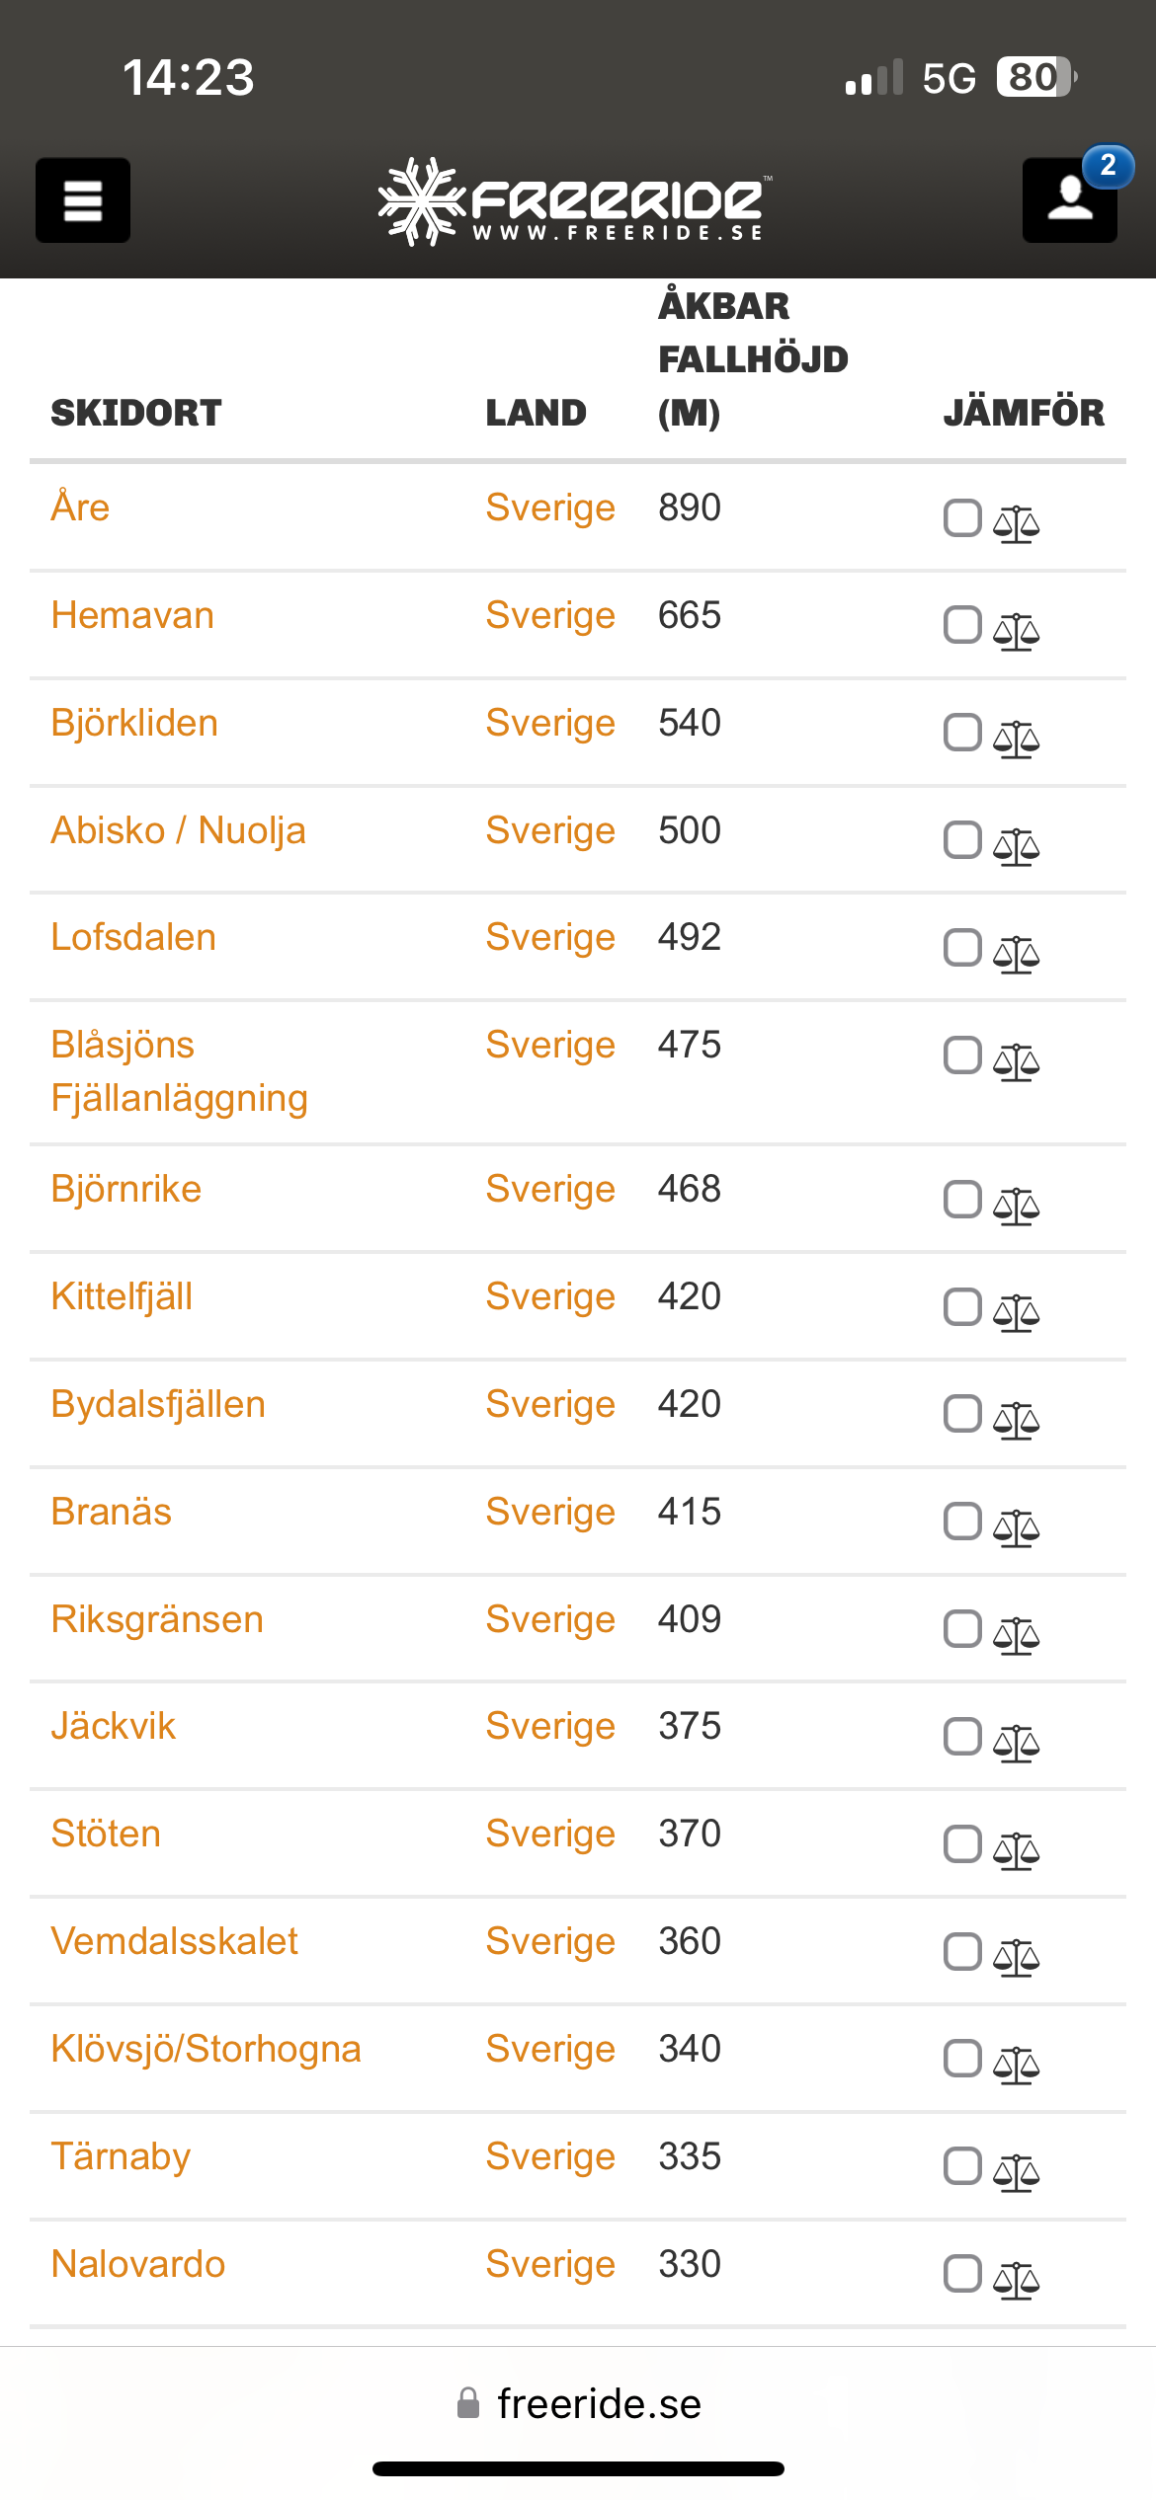Tap the scales icon in Stöten row
This screenshot has height=2500, width=1156.
(1016, 1850)
